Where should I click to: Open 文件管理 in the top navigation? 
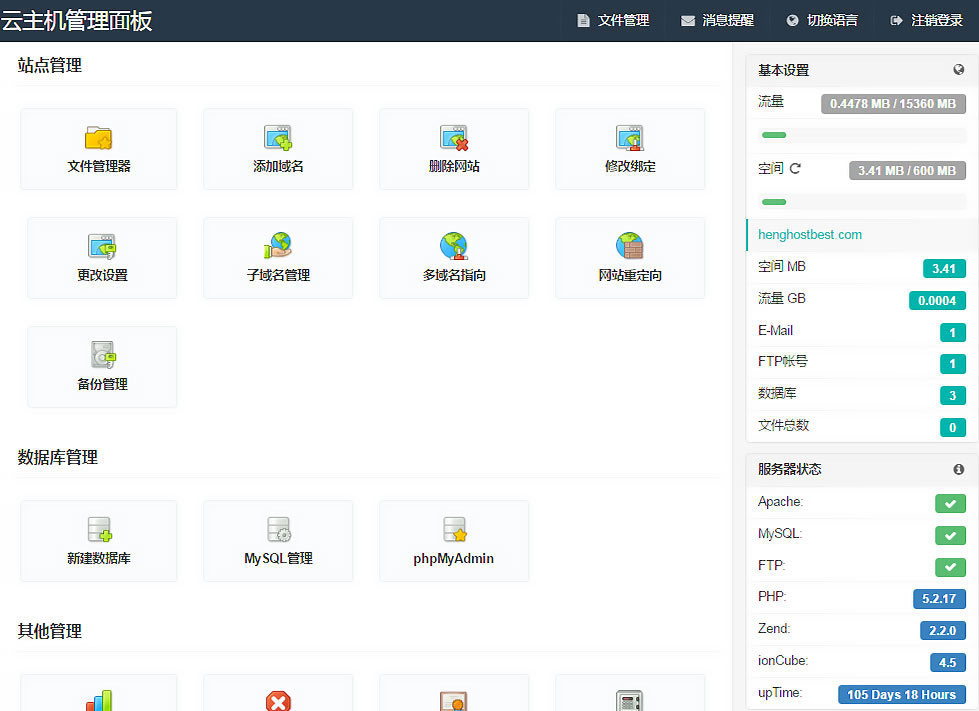tap(613, 21)
